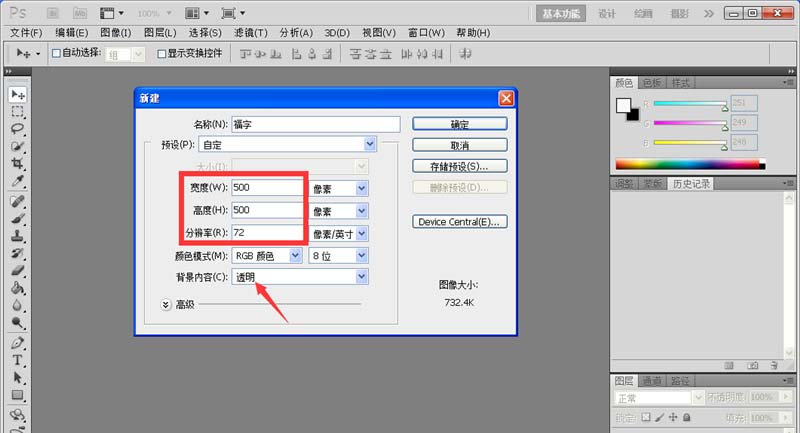Select the Rectangular Marquee tool
The height and width of the screenshot is (433, 800).
pyautogui.click(x=17, y=112)
